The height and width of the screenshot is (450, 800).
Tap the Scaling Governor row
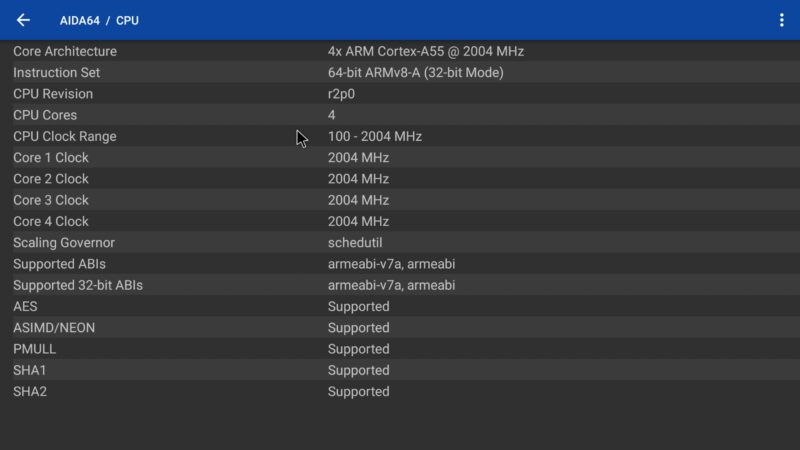(400, 243)
